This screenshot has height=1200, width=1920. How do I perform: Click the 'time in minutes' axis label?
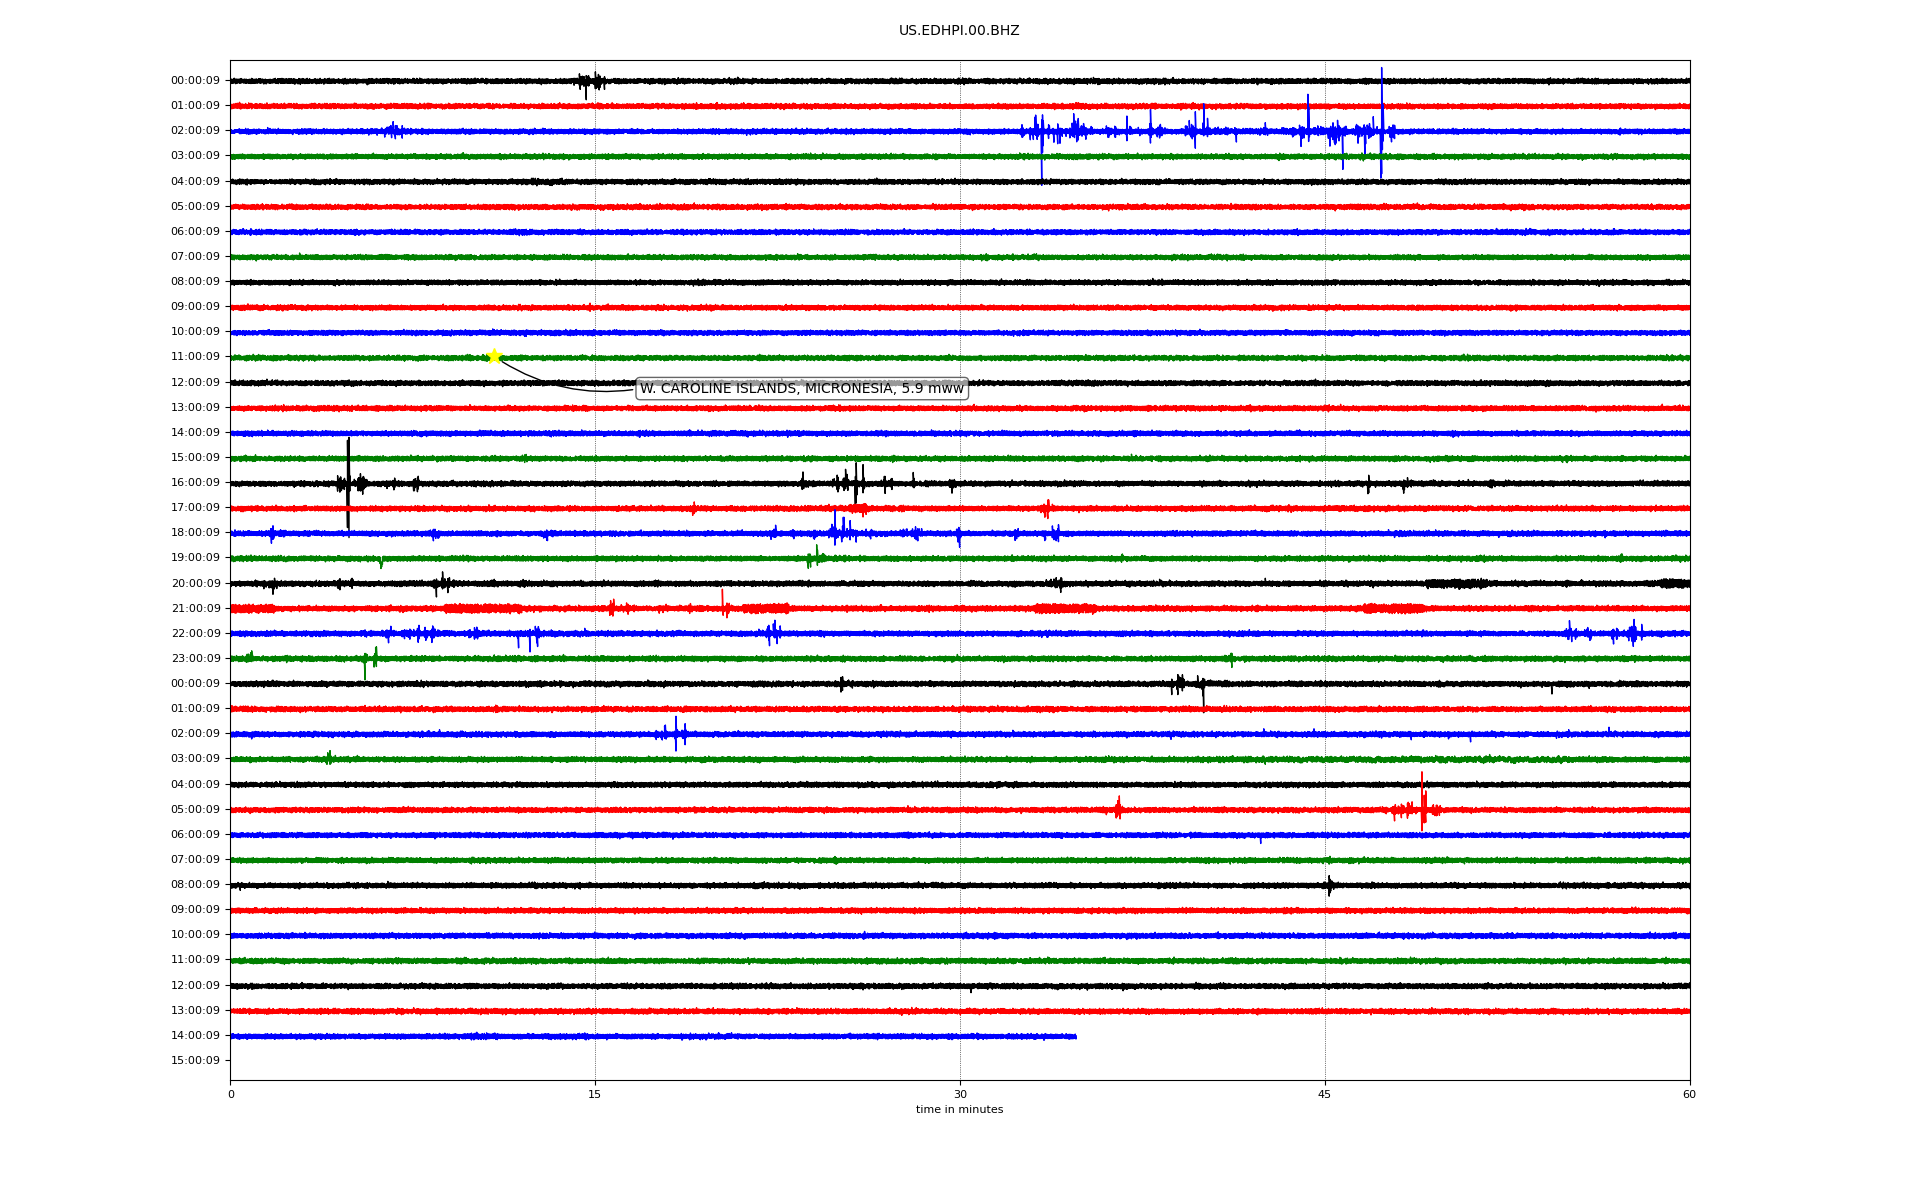pos(958,1110)
